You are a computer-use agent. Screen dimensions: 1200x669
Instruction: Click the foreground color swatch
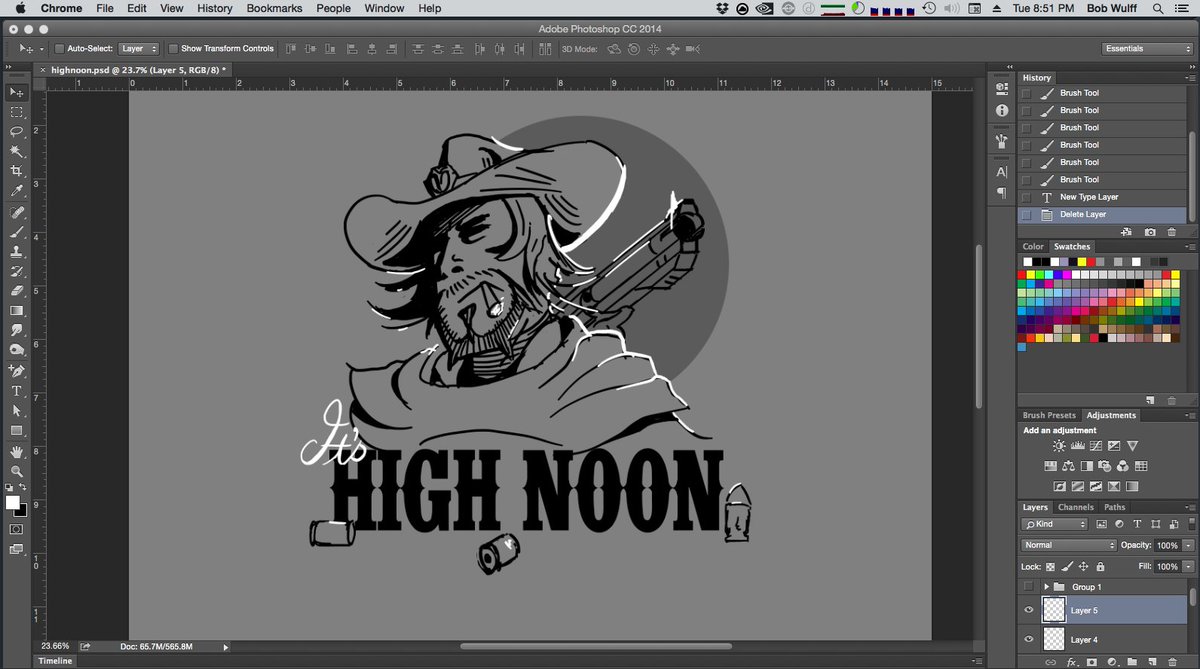pyautogui.click(x=12, y=502)
